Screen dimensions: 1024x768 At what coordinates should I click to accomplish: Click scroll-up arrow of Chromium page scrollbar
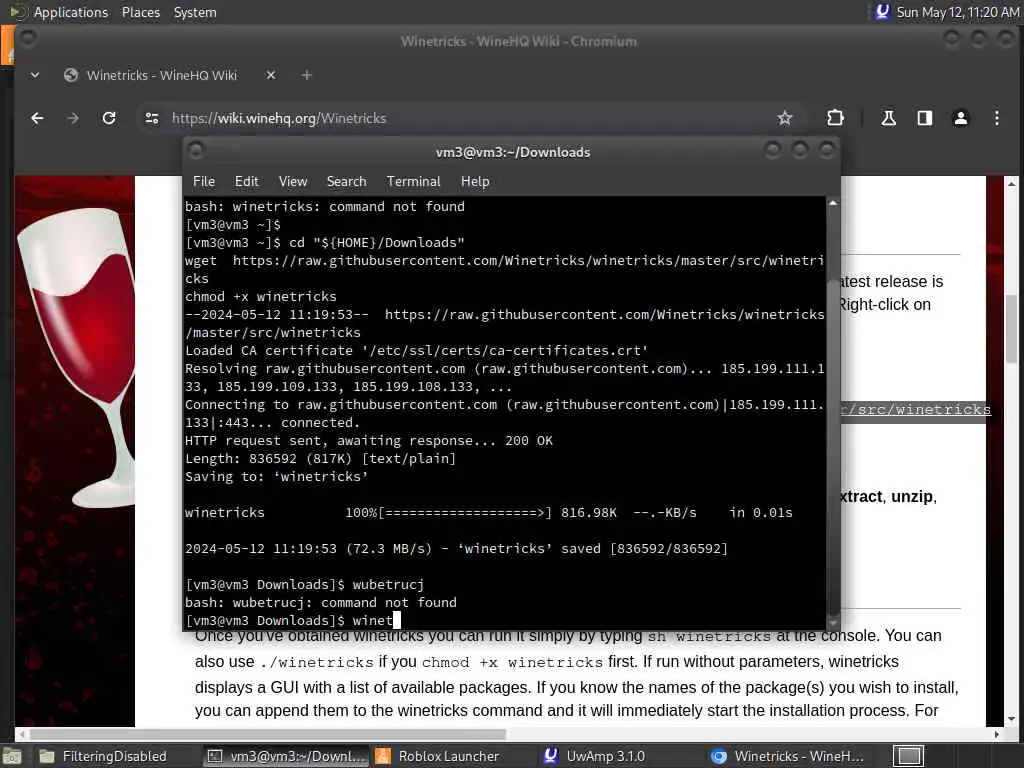(x=1011, y=184)
